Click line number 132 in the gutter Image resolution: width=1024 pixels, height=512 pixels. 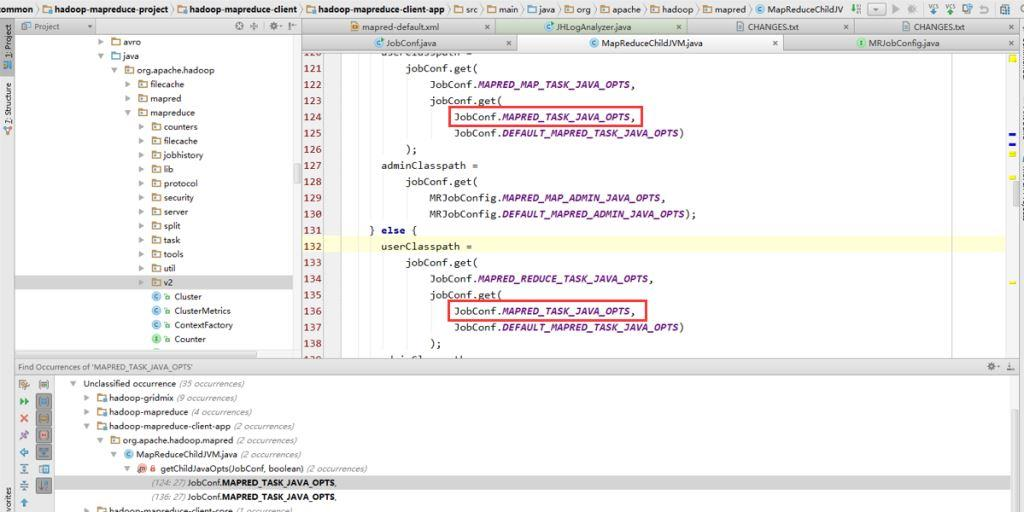313,246
